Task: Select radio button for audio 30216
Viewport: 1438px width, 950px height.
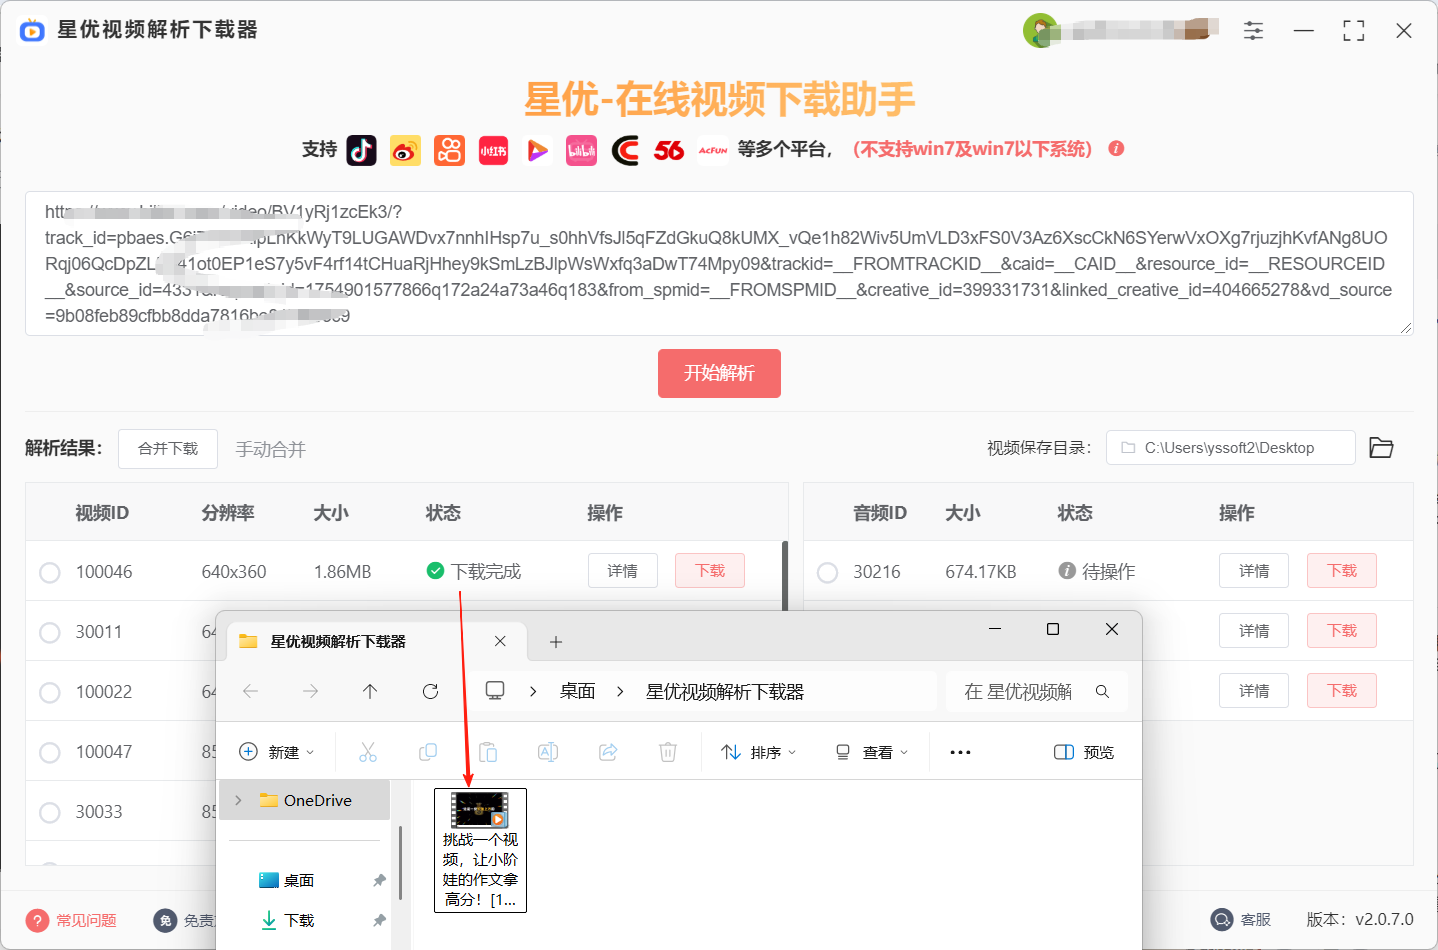Action: (827, 572)
